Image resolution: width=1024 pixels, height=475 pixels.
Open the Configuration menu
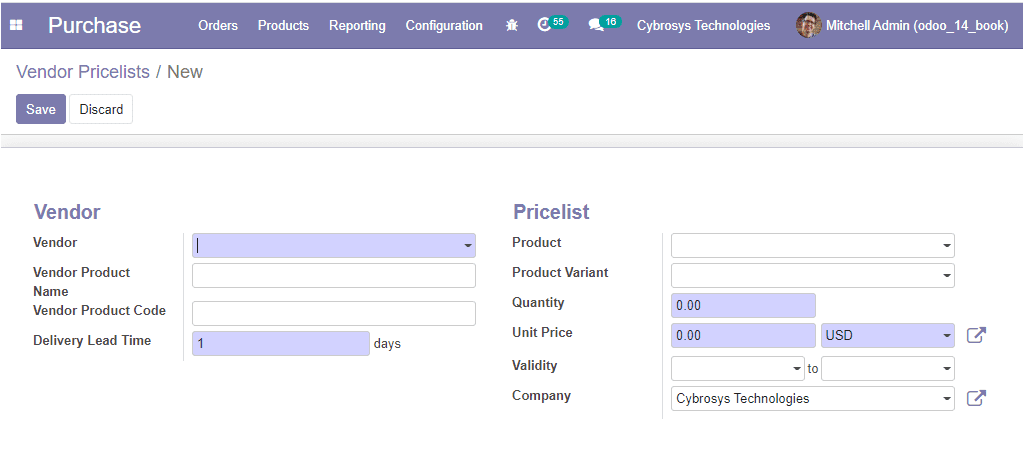click(x=444, y=25)
